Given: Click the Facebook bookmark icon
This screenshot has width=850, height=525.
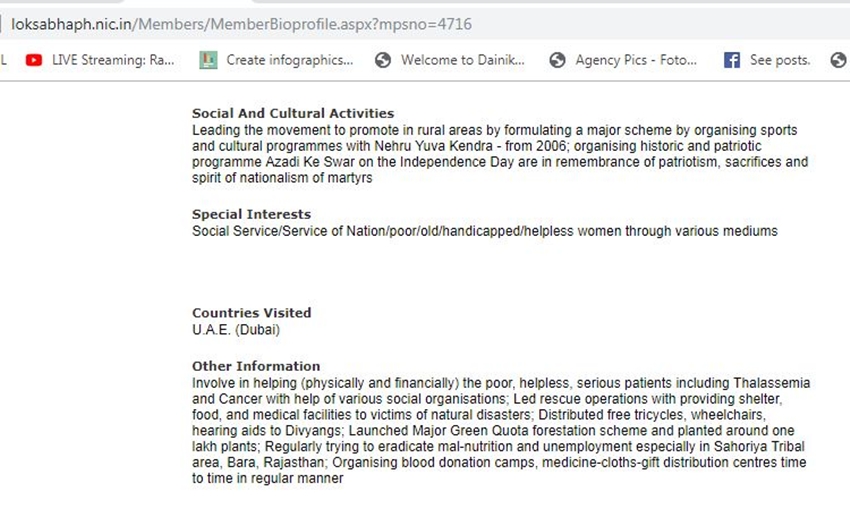Looking at the screenshot, I should 732,60.
